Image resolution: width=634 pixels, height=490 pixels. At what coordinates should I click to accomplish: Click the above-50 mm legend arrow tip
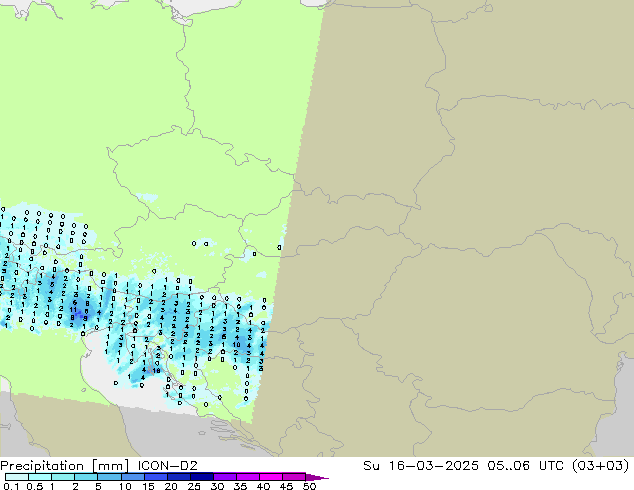pos(317,477)
